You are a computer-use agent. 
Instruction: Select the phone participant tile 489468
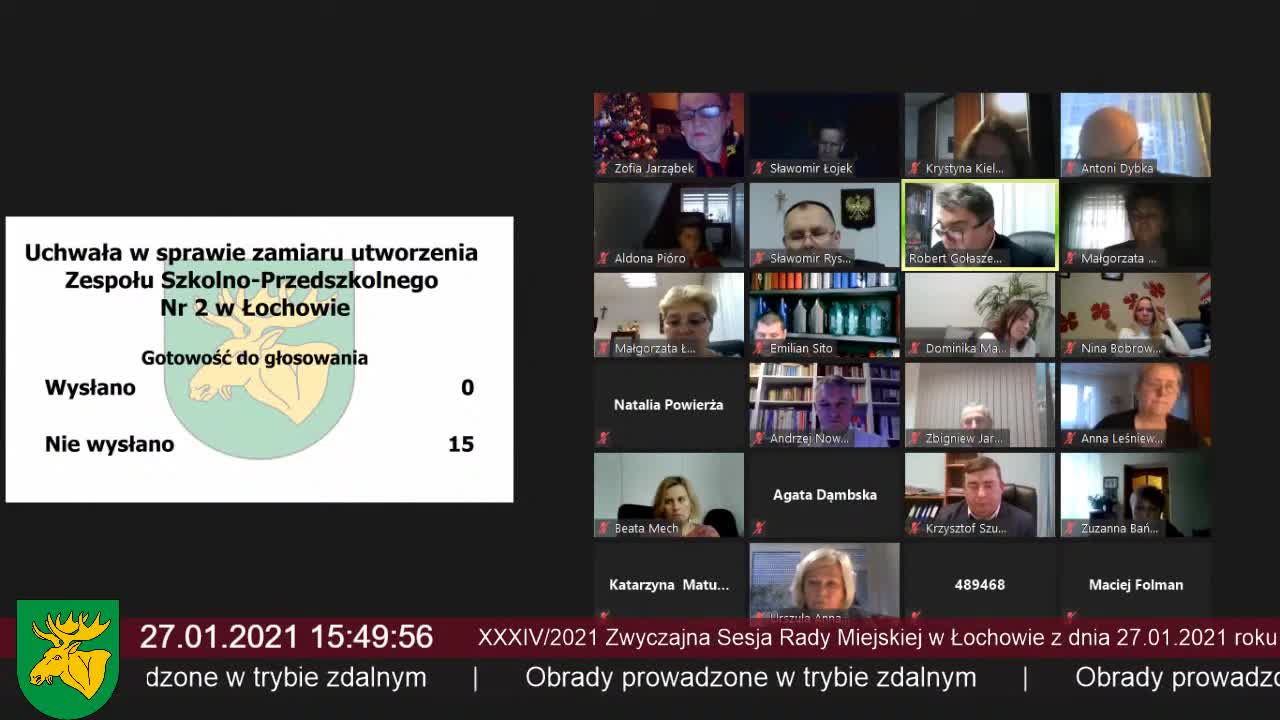979,584
